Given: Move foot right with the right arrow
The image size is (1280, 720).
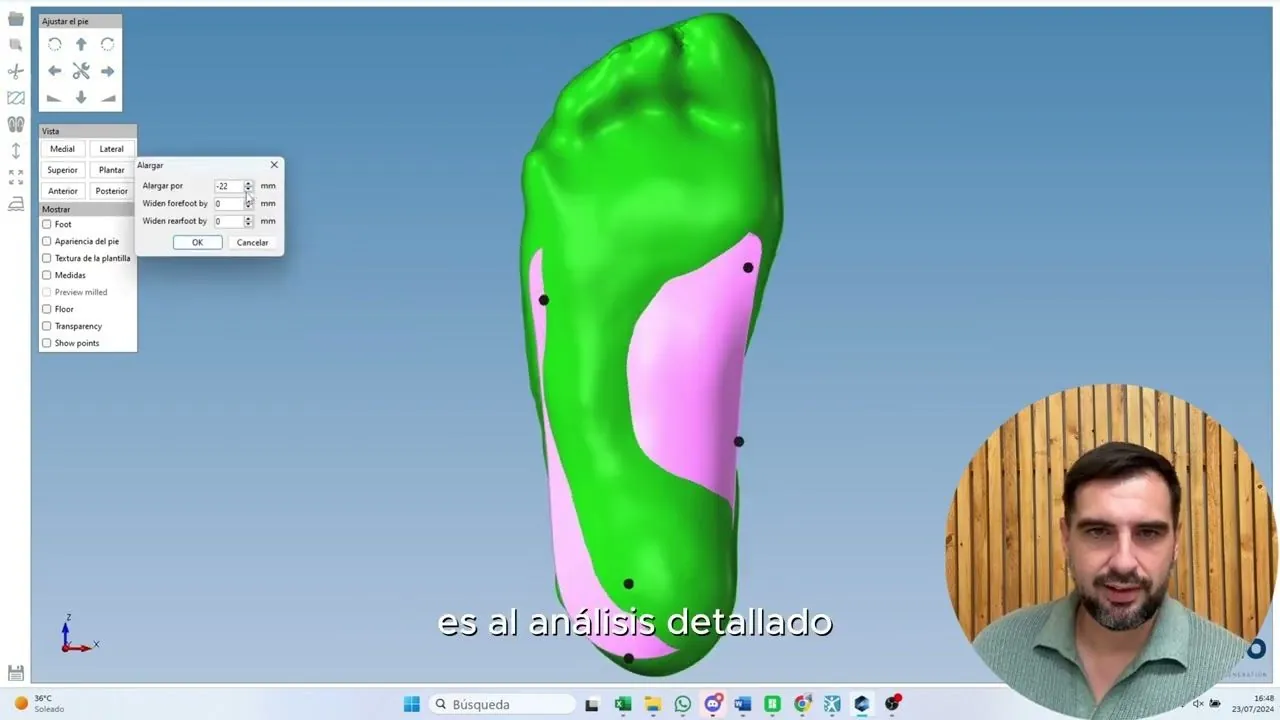Looking at the screenshot, I should 108,71.
